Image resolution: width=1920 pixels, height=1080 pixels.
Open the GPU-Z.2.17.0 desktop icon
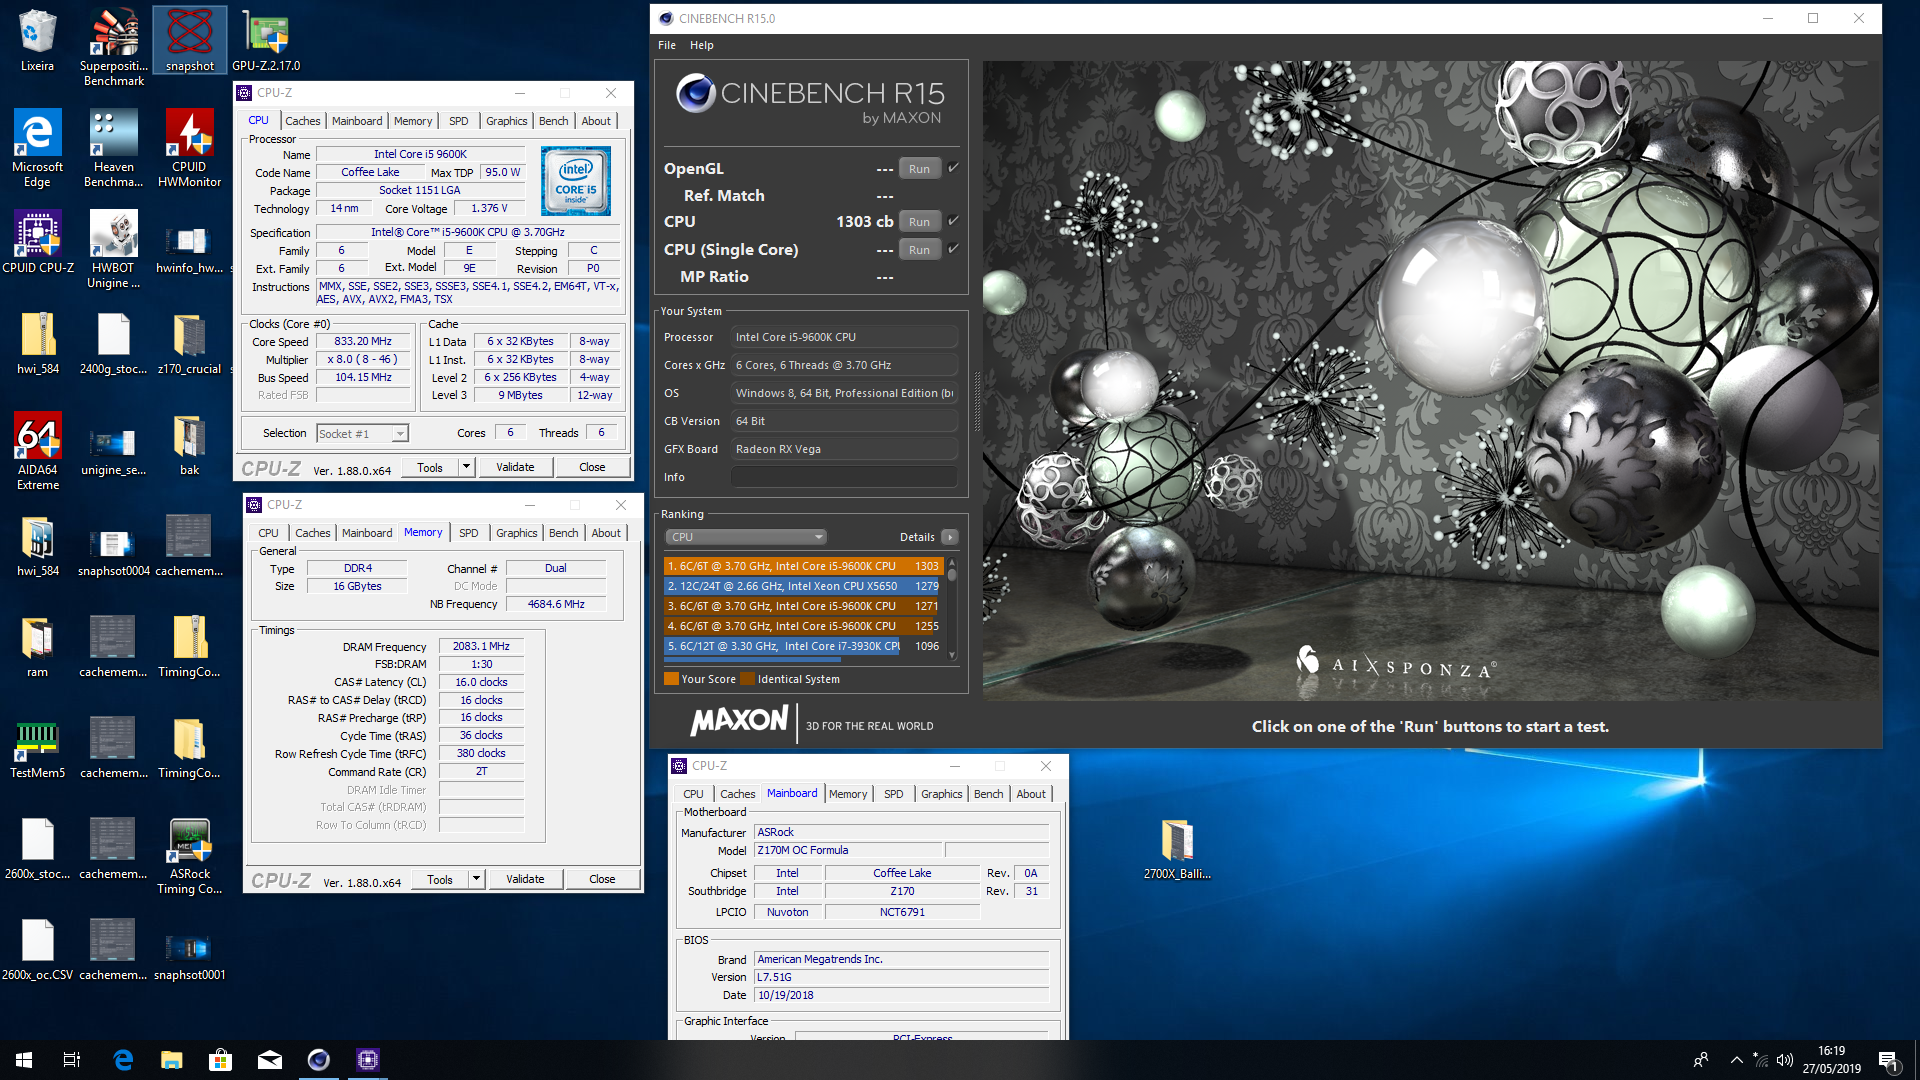pyautogui.click(x=266, y=40)
